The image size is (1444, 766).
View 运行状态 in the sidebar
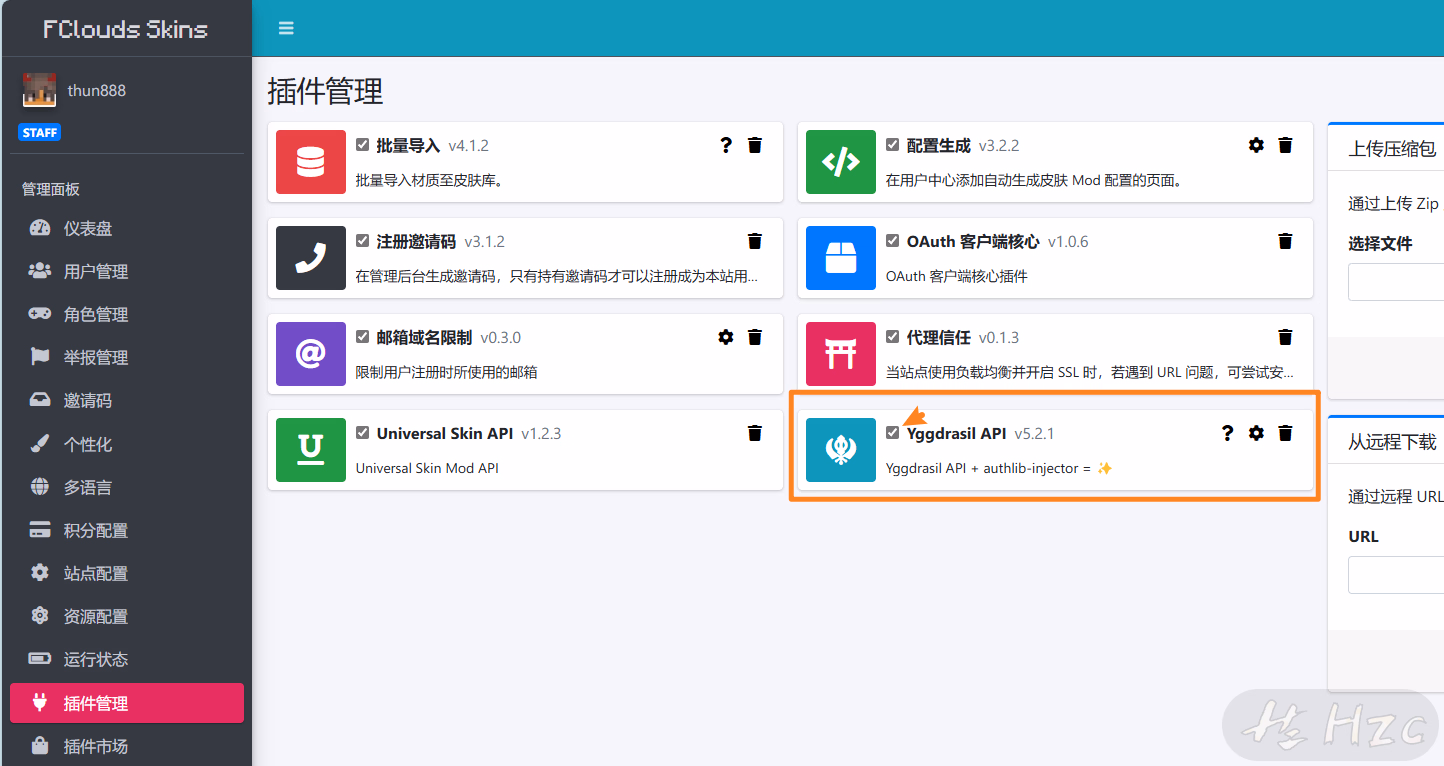tap(127, 659)
